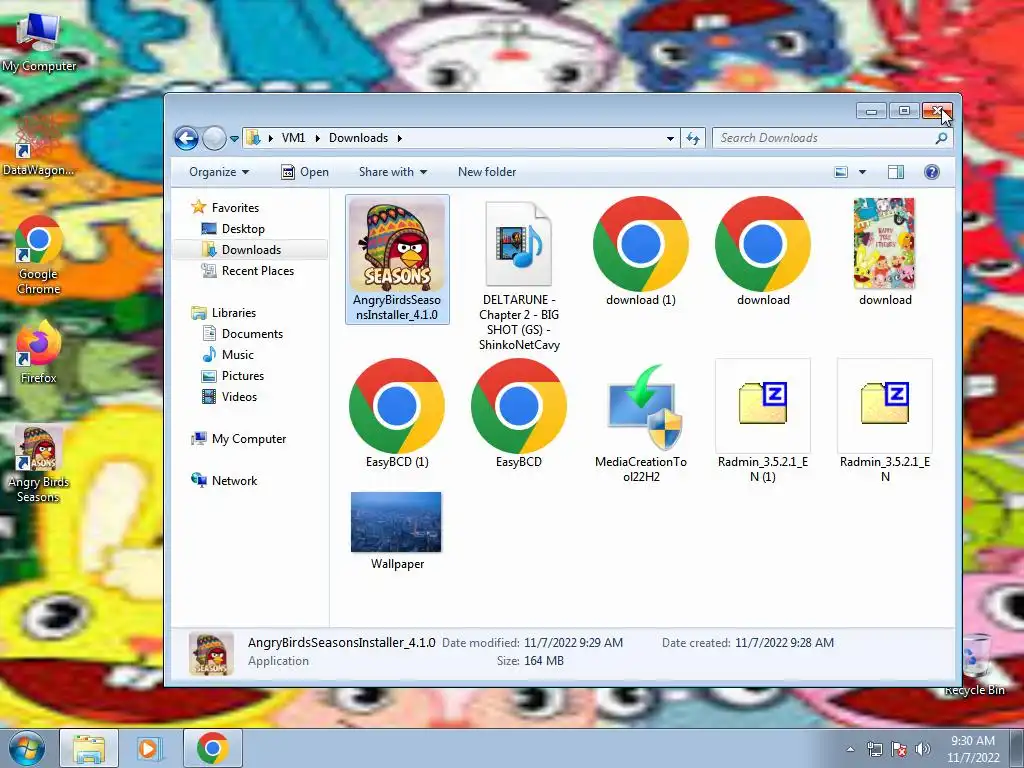
Task: Open the DataWagon desktop shortcut
Action: 39,145
